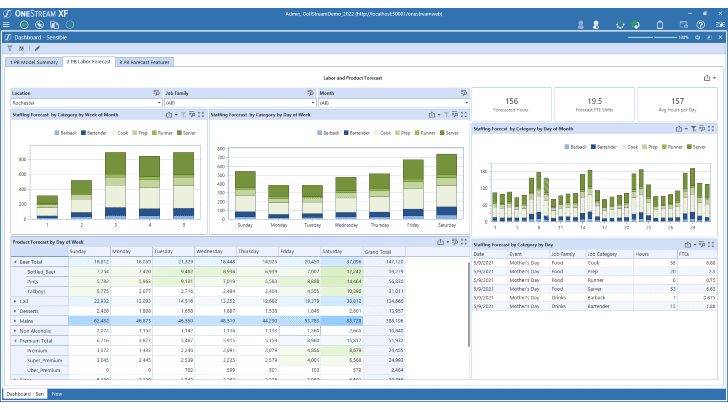The height and width of the screenshot is (410, 728).
Task: Click the filter funnel icon in dashboard toolbar
Action: [9, 47]
